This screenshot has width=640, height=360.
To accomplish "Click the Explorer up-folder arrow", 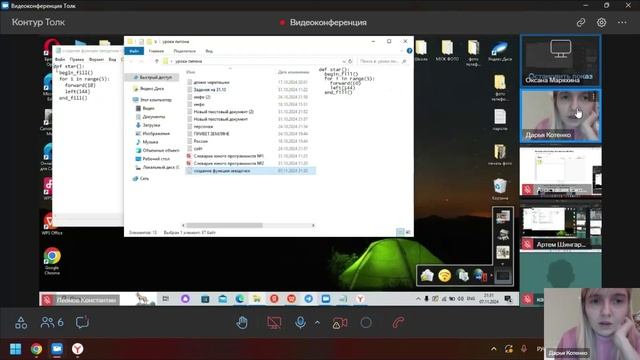I will (157, 61).
